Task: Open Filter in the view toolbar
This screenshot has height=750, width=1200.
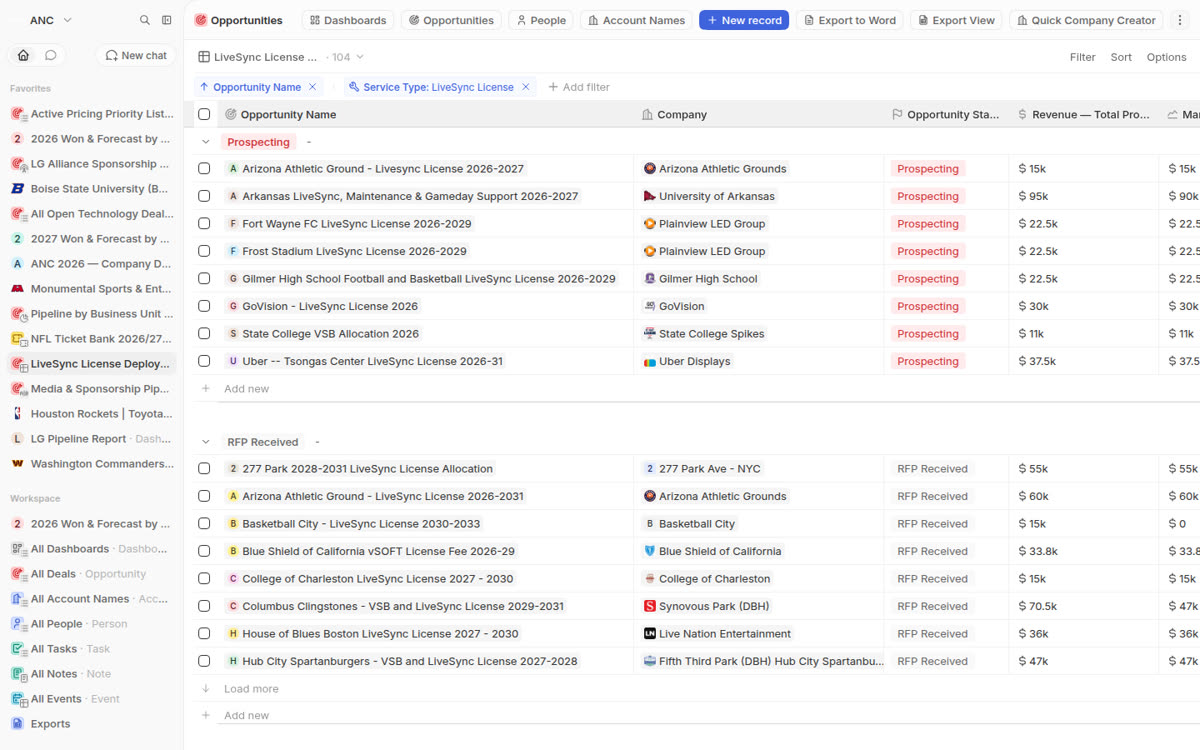Action: [1083, 57]
